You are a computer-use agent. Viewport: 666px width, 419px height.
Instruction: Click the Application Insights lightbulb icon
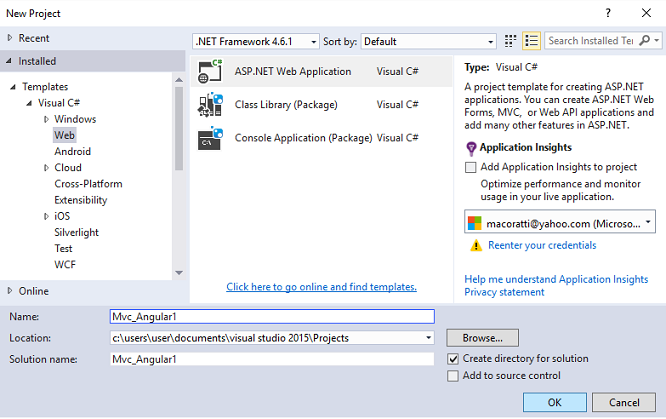pos(471,148)
